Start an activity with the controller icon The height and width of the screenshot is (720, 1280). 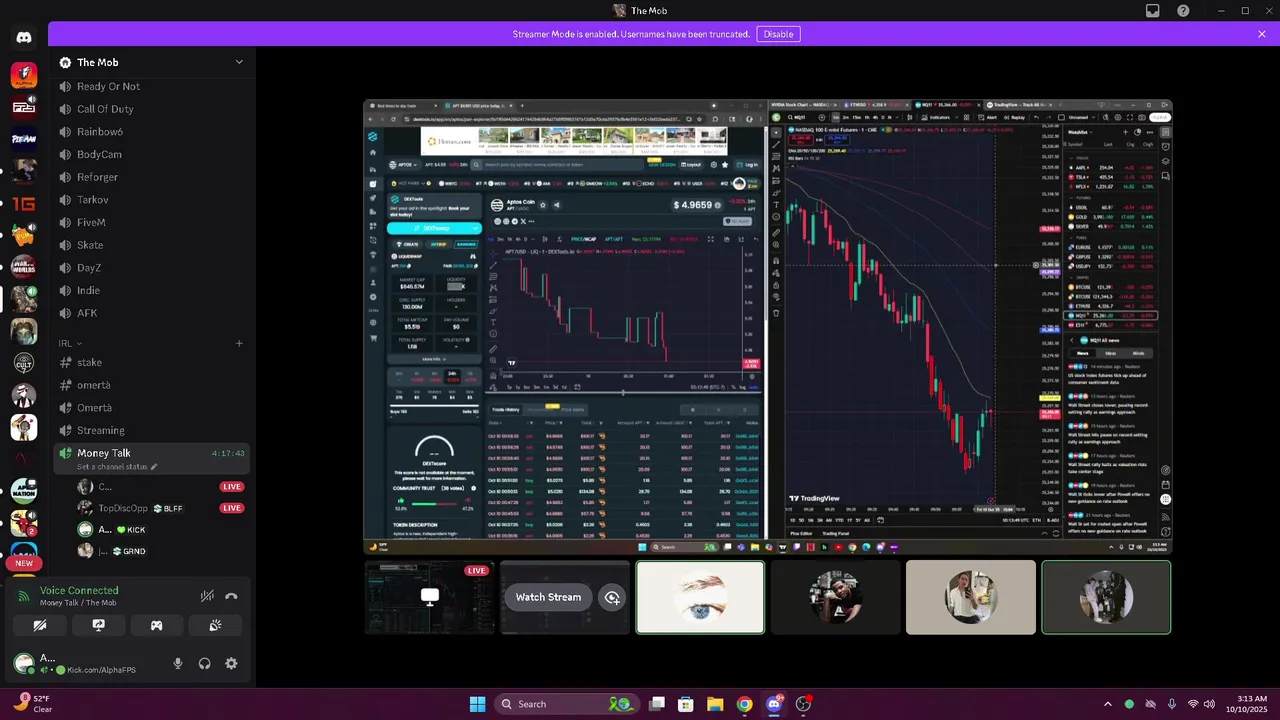pyautogui.click(x=157, y=625)
